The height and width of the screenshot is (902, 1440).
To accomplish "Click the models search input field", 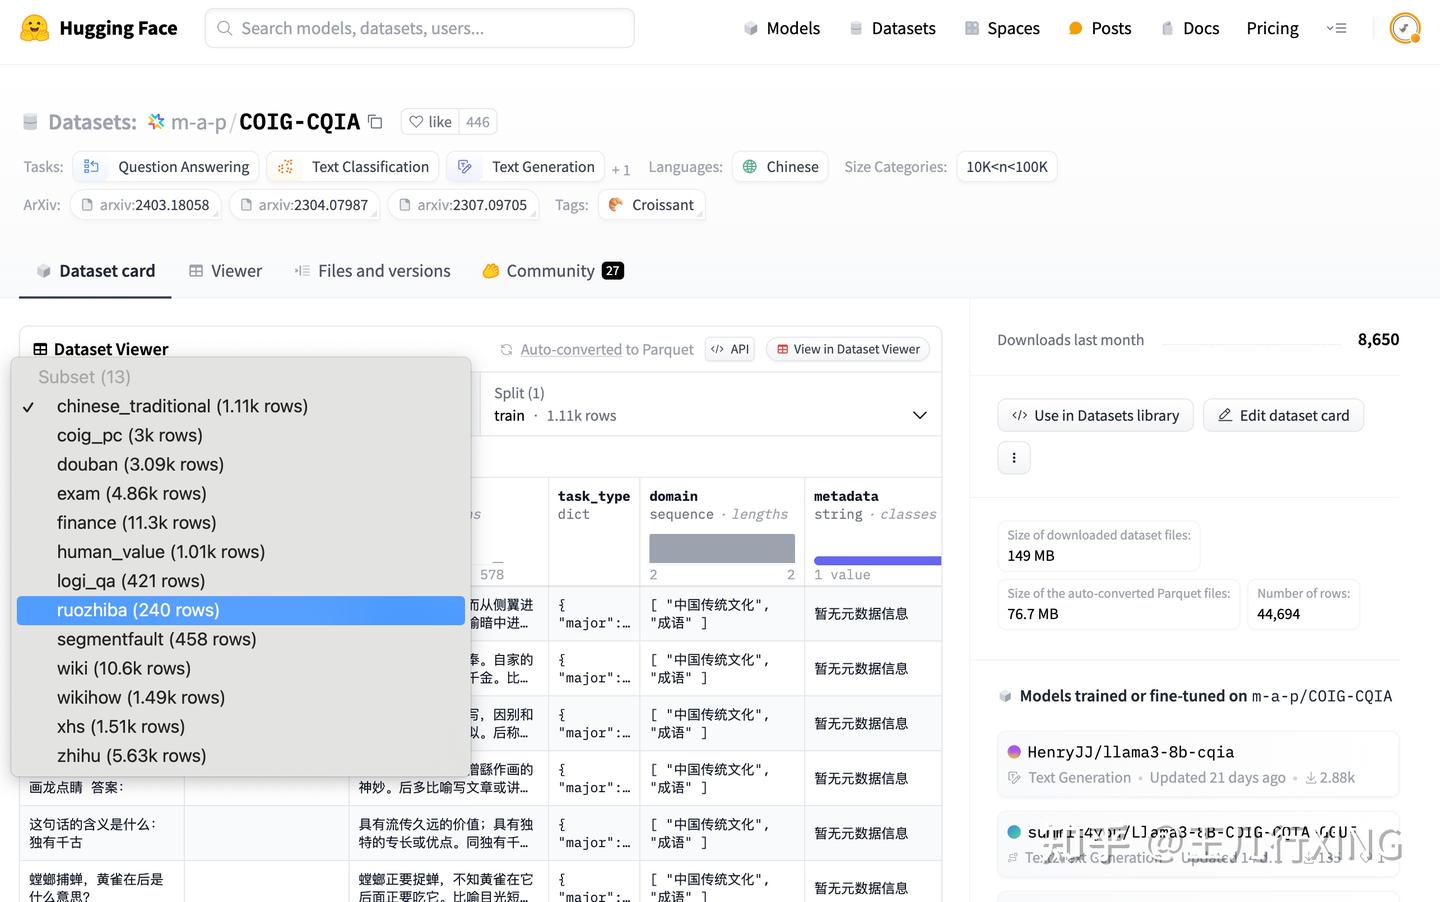I will tap(420, 28).
